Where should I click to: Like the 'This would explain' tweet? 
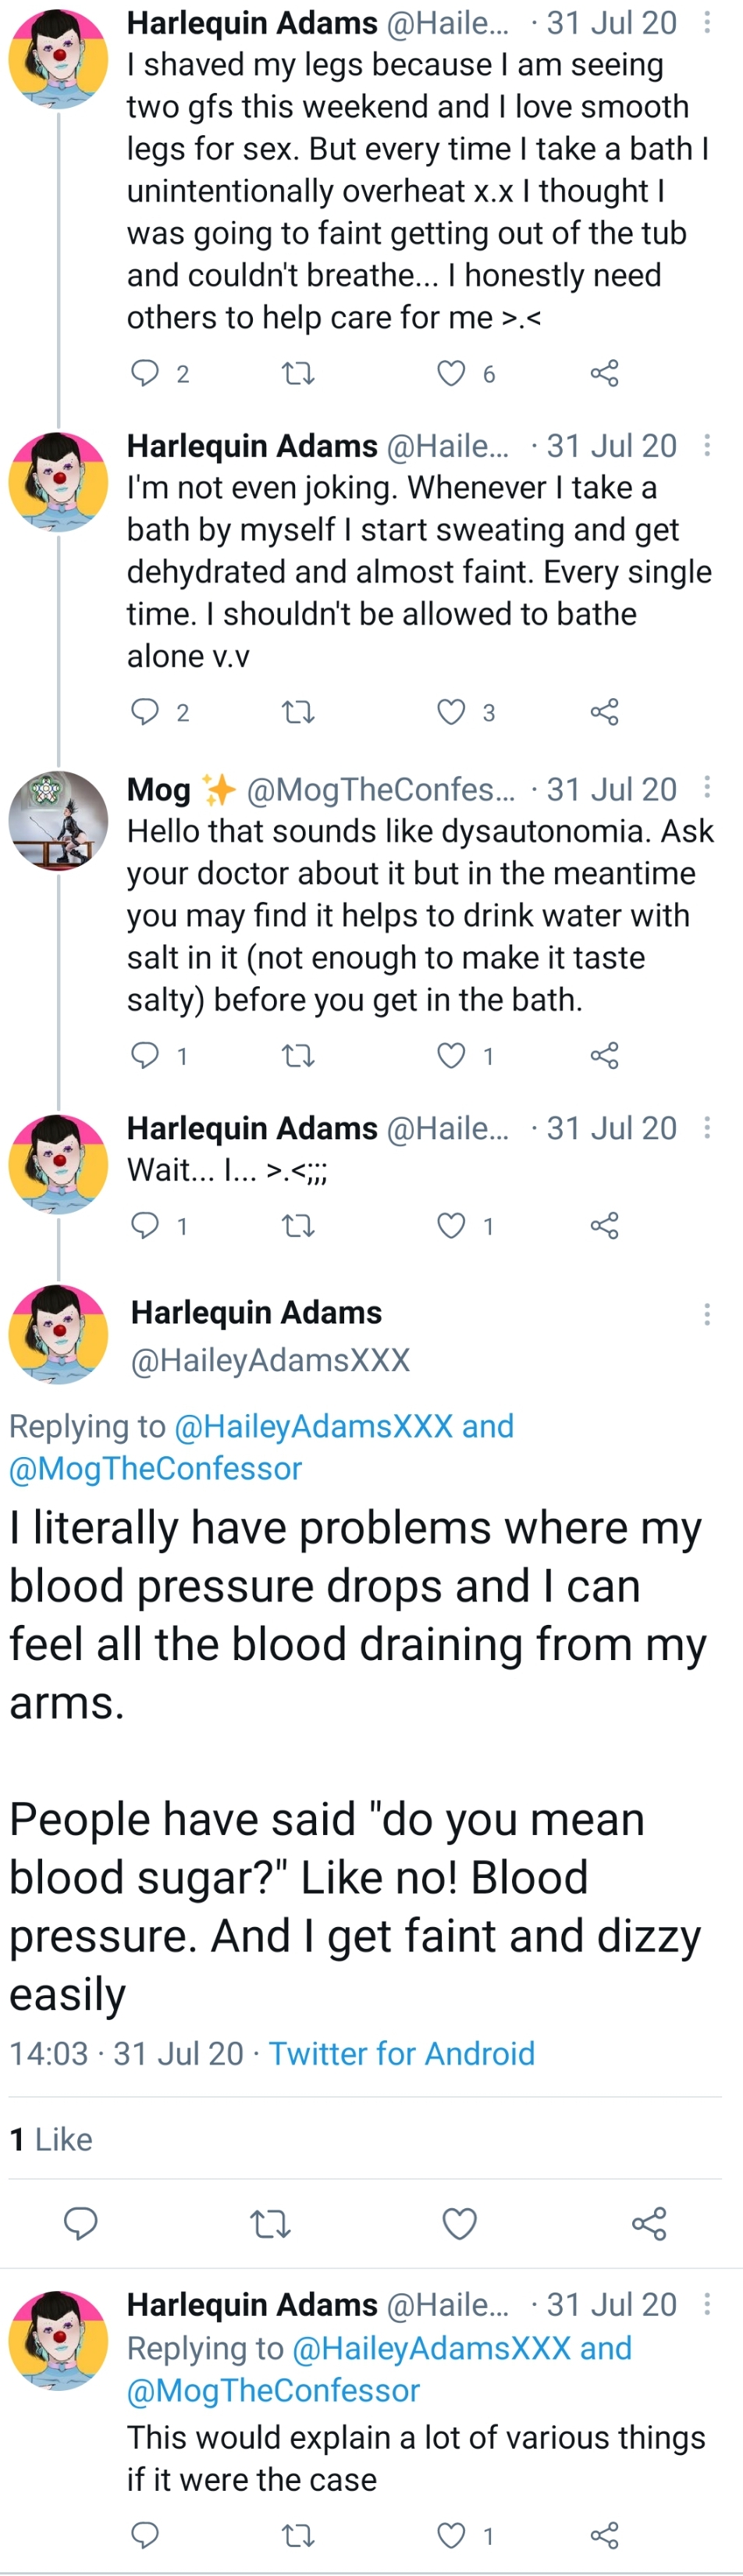coord(452,2535)
